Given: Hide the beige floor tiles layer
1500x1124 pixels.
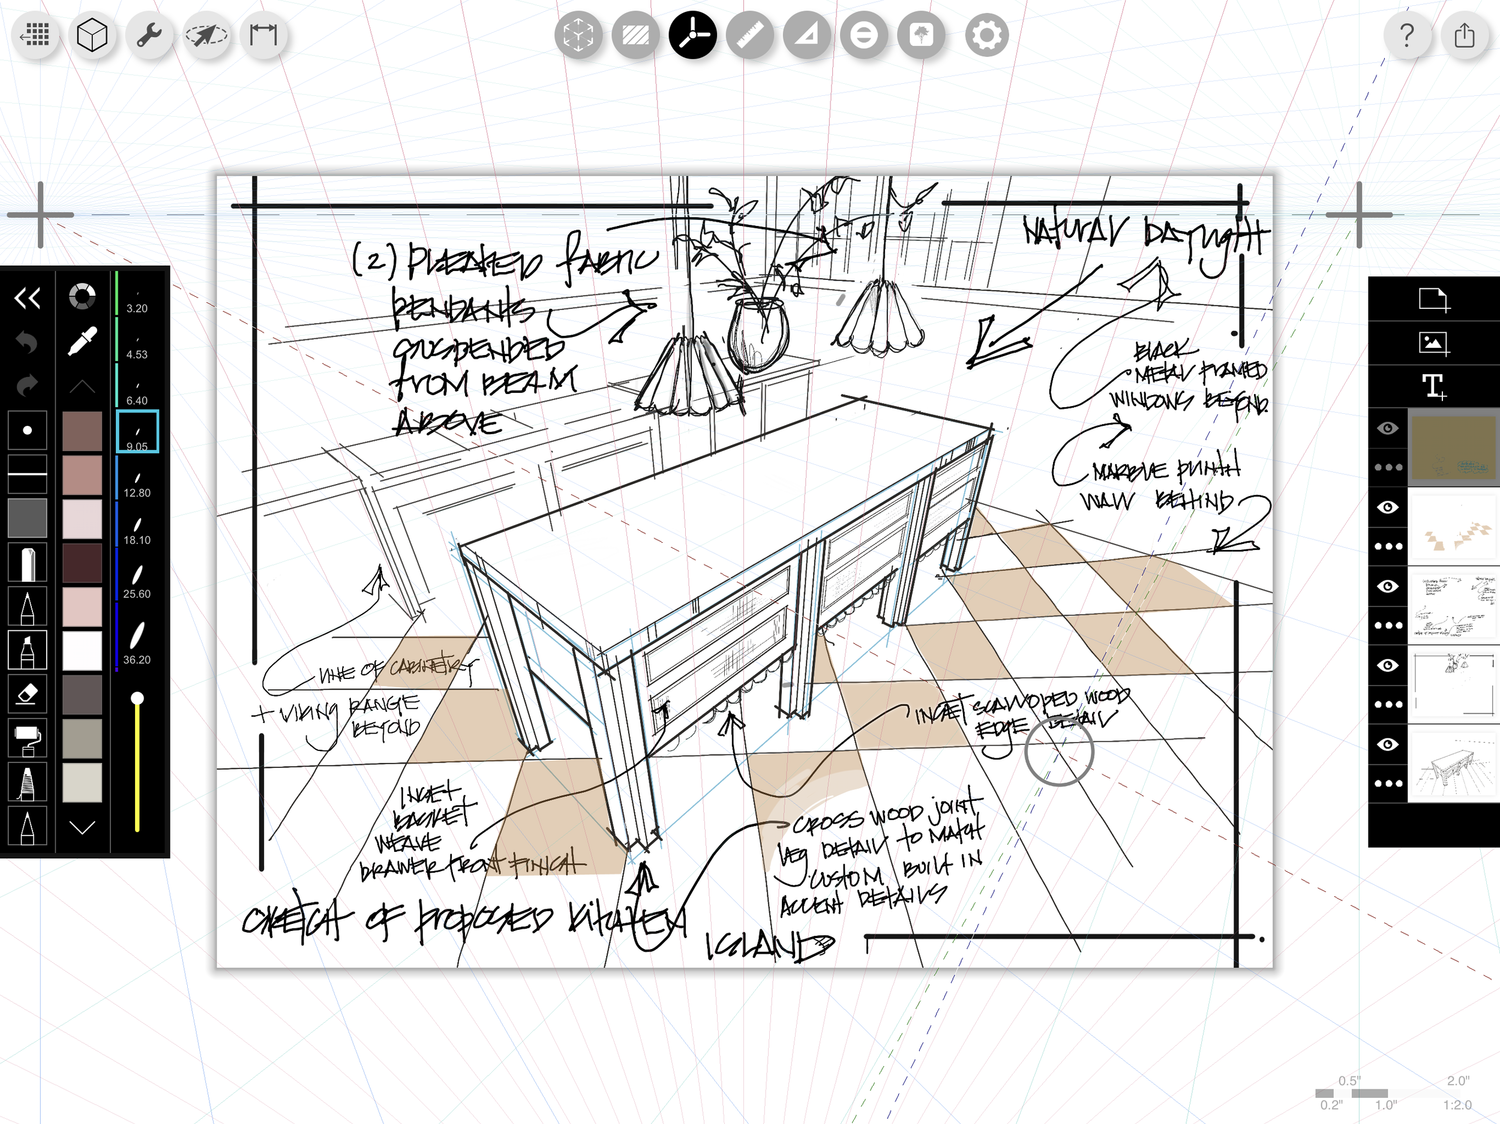Looking at the screenshot, I should pyautogui.click(x=1388, y=507).
